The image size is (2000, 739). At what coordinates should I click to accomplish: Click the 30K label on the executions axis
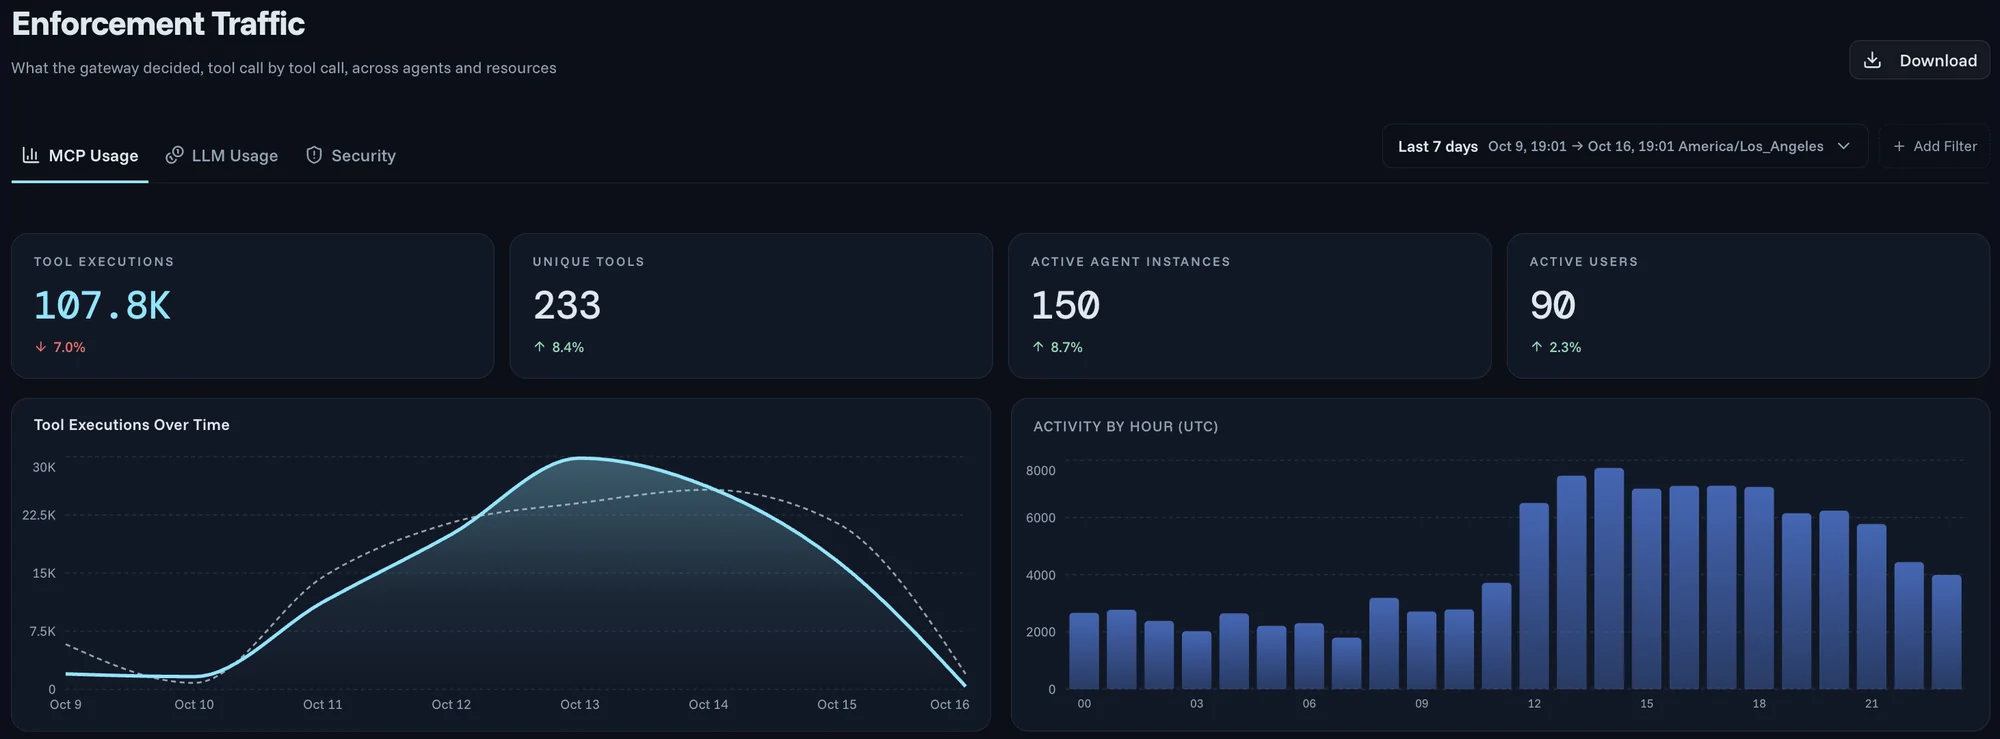[44, 468]
